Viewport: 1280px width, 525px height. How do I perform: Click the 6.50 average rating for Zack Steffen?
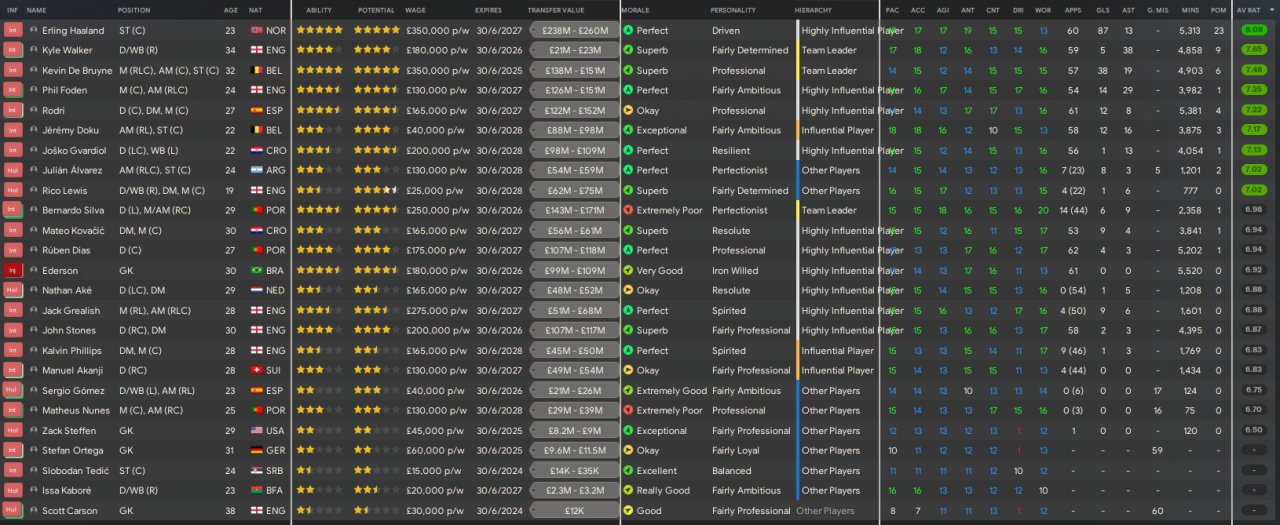pyautogui.click(x=1252, y=430)
